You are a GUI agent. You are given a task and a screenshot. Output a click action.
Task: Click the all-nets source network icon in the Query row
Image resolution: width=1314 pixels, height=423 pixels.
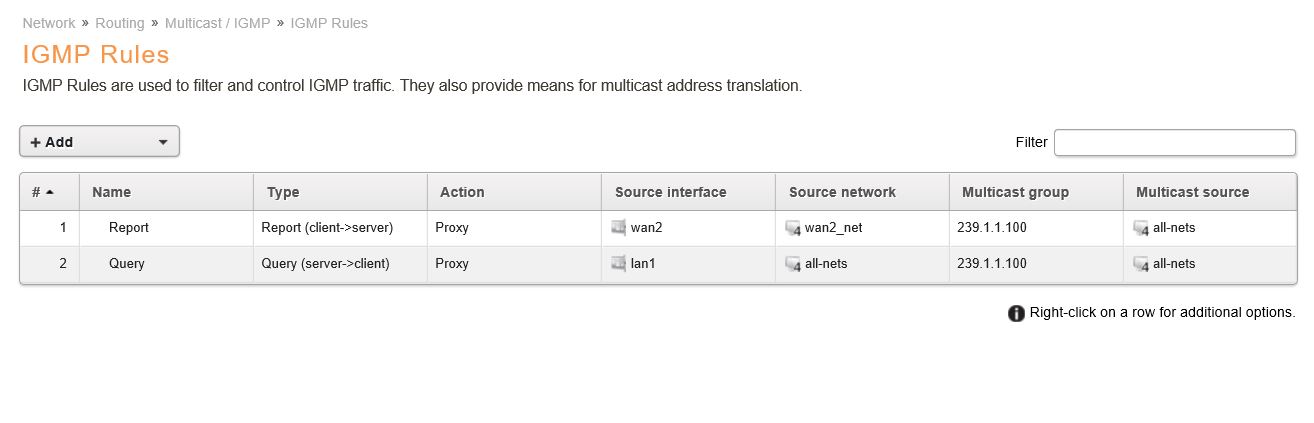[793, 264]
